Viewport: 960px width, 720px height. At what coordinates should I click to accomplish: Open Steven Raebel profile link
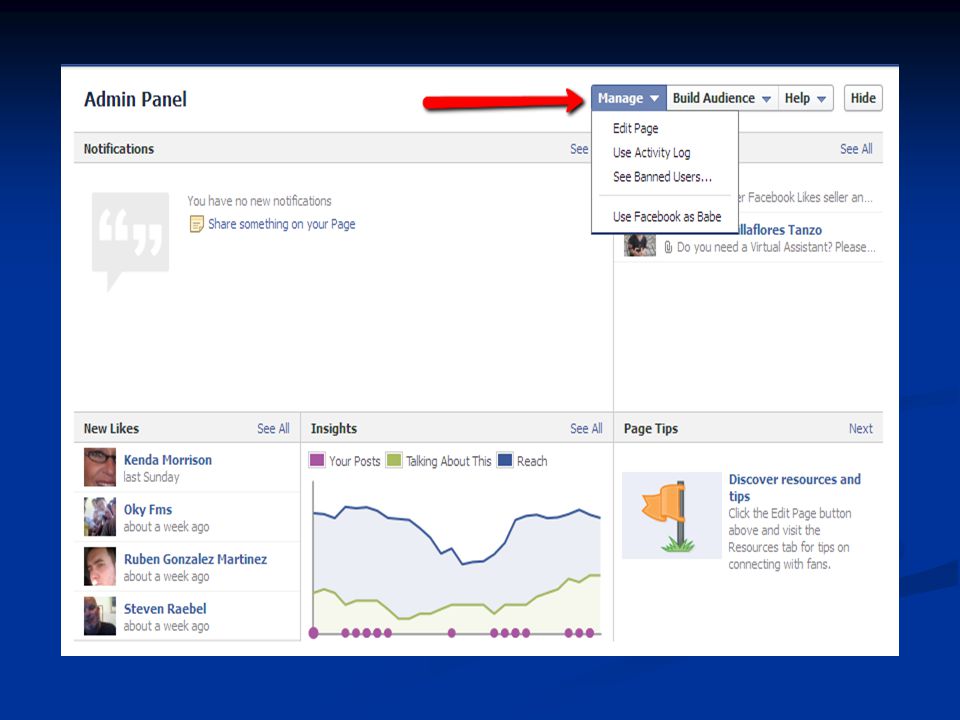pyautogui.click(x=165, y=609)
